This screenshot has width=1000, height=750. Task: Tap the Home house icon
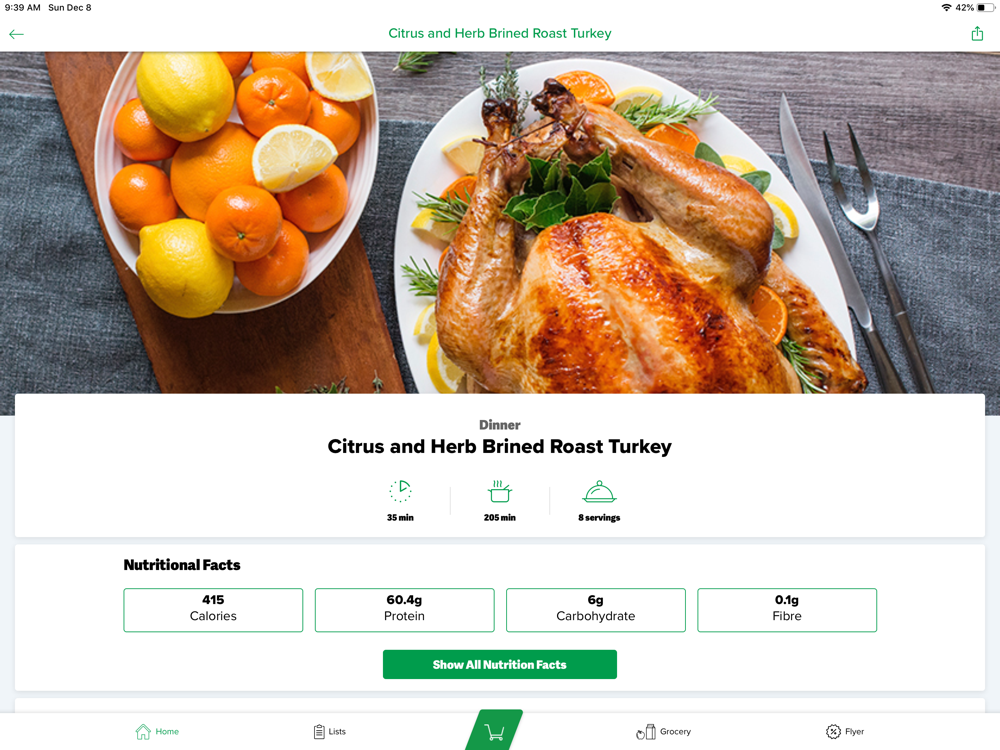(x=143, y=732)
